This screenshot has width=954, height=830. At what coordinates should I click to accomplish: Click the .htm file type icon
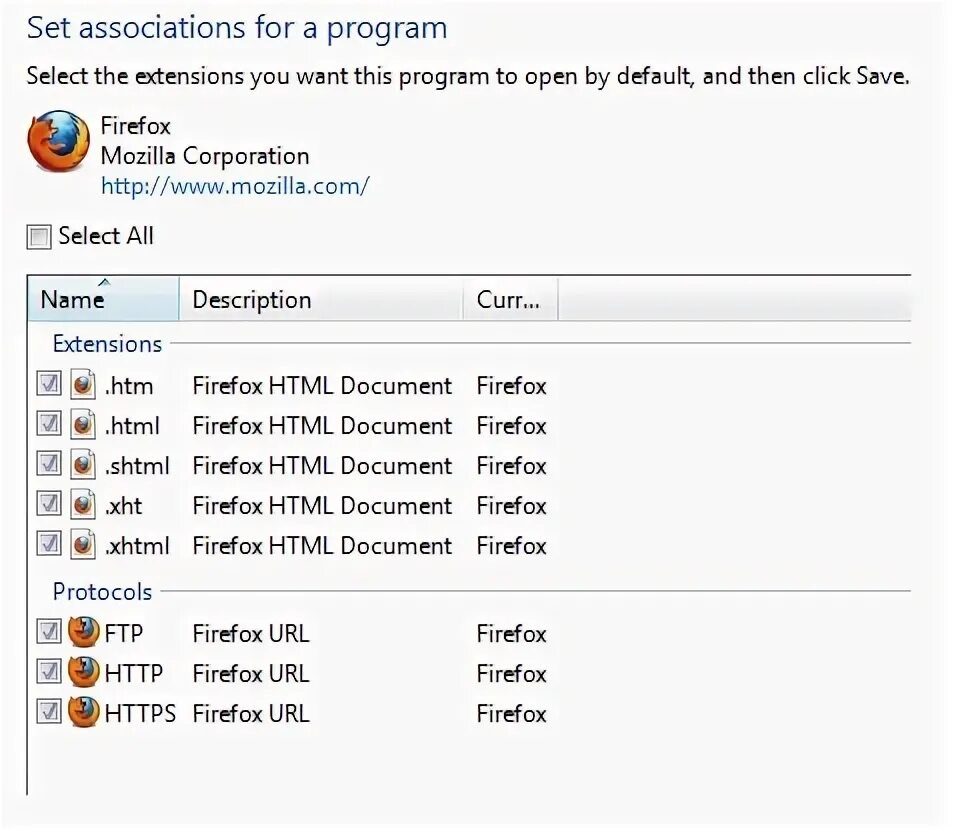click(x=83, y=385)
